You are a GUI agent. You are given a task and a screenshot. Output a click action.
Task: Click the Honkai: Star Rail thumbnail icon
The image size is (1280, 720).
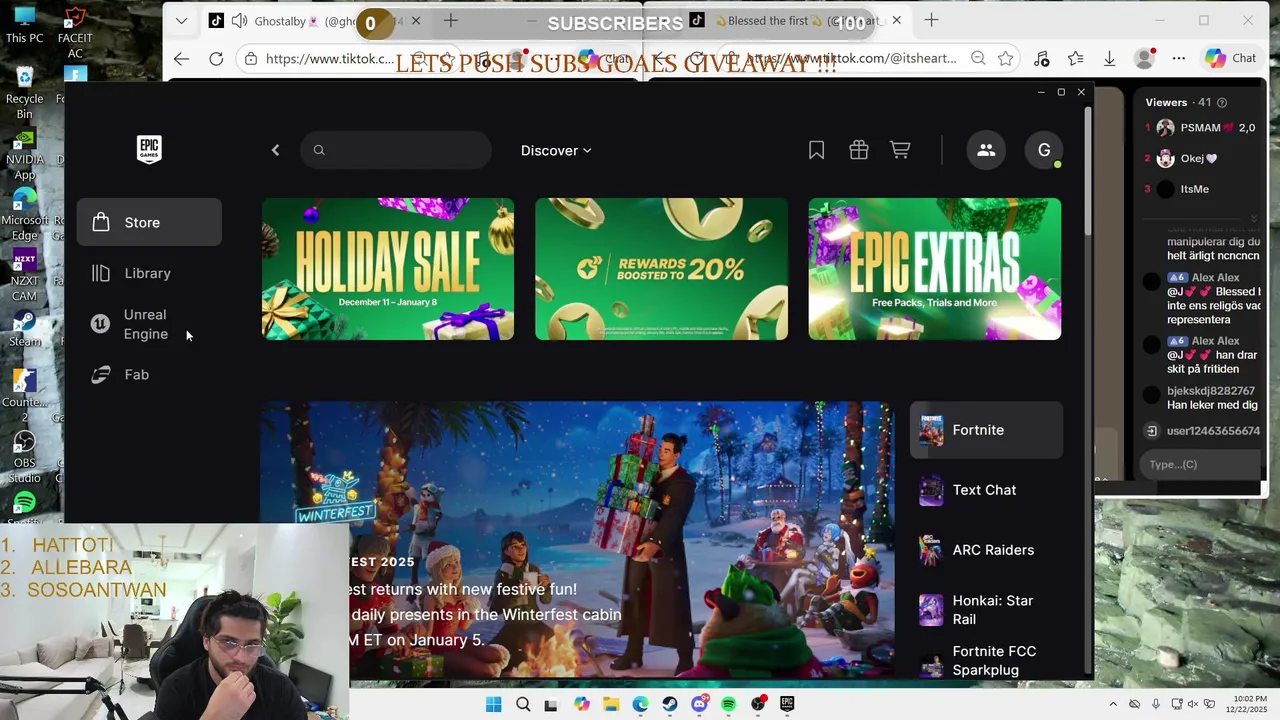point(931,610)
